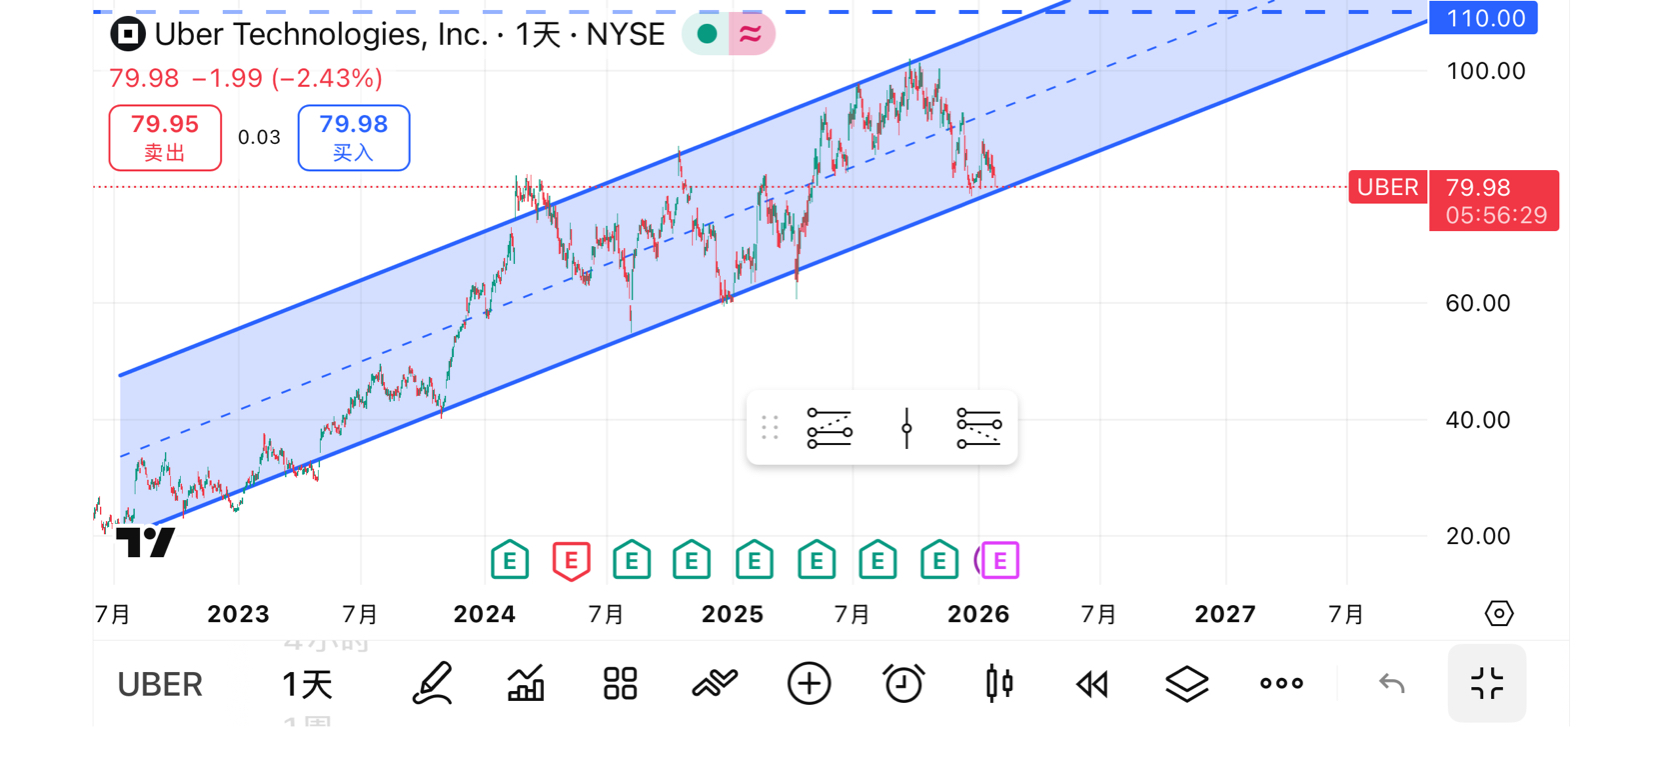The height and width of the screenshot is (768, 1663).
Task: Open the indicators chart icon
Action: click(x=526, y=684)
